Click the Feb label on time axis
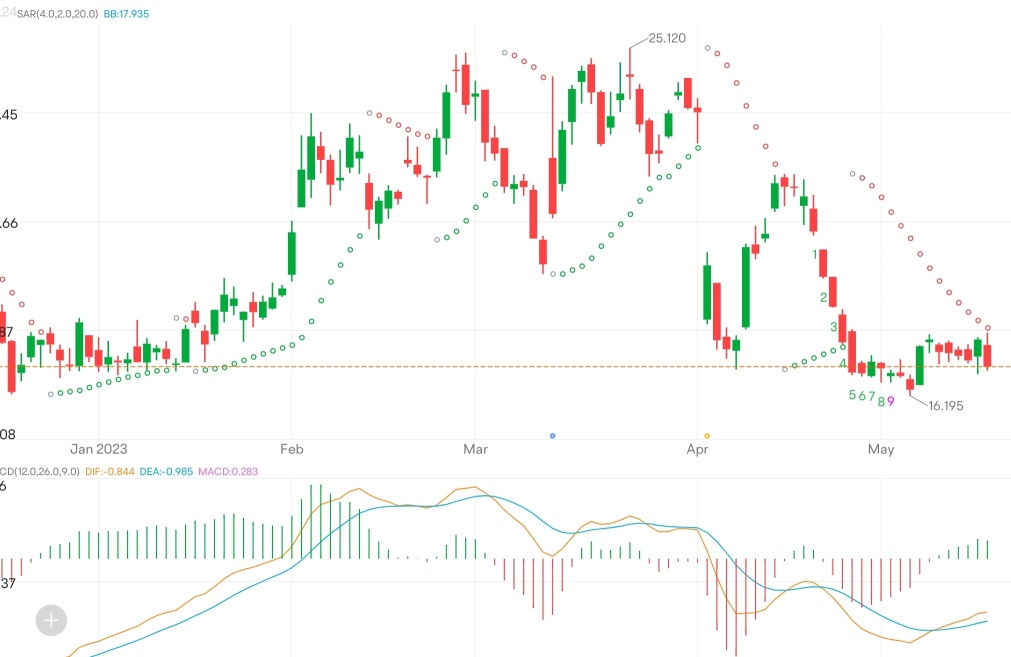 [292, 450]
